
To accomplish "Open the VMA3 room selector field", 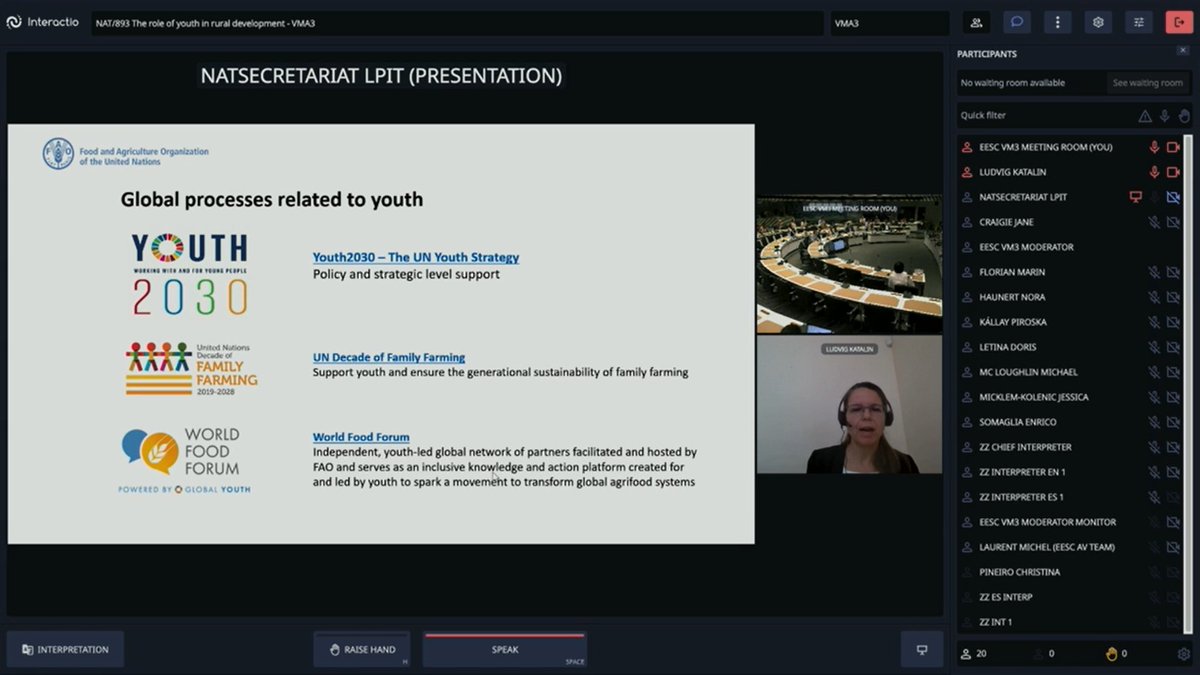I will [x=889, y=23].
